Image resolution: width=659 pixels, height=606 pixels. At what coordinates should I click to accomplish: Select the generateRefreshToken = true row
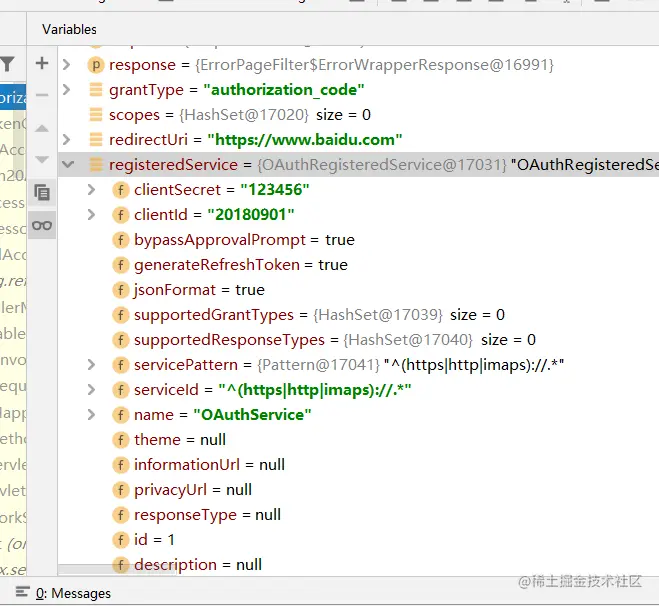358,265
